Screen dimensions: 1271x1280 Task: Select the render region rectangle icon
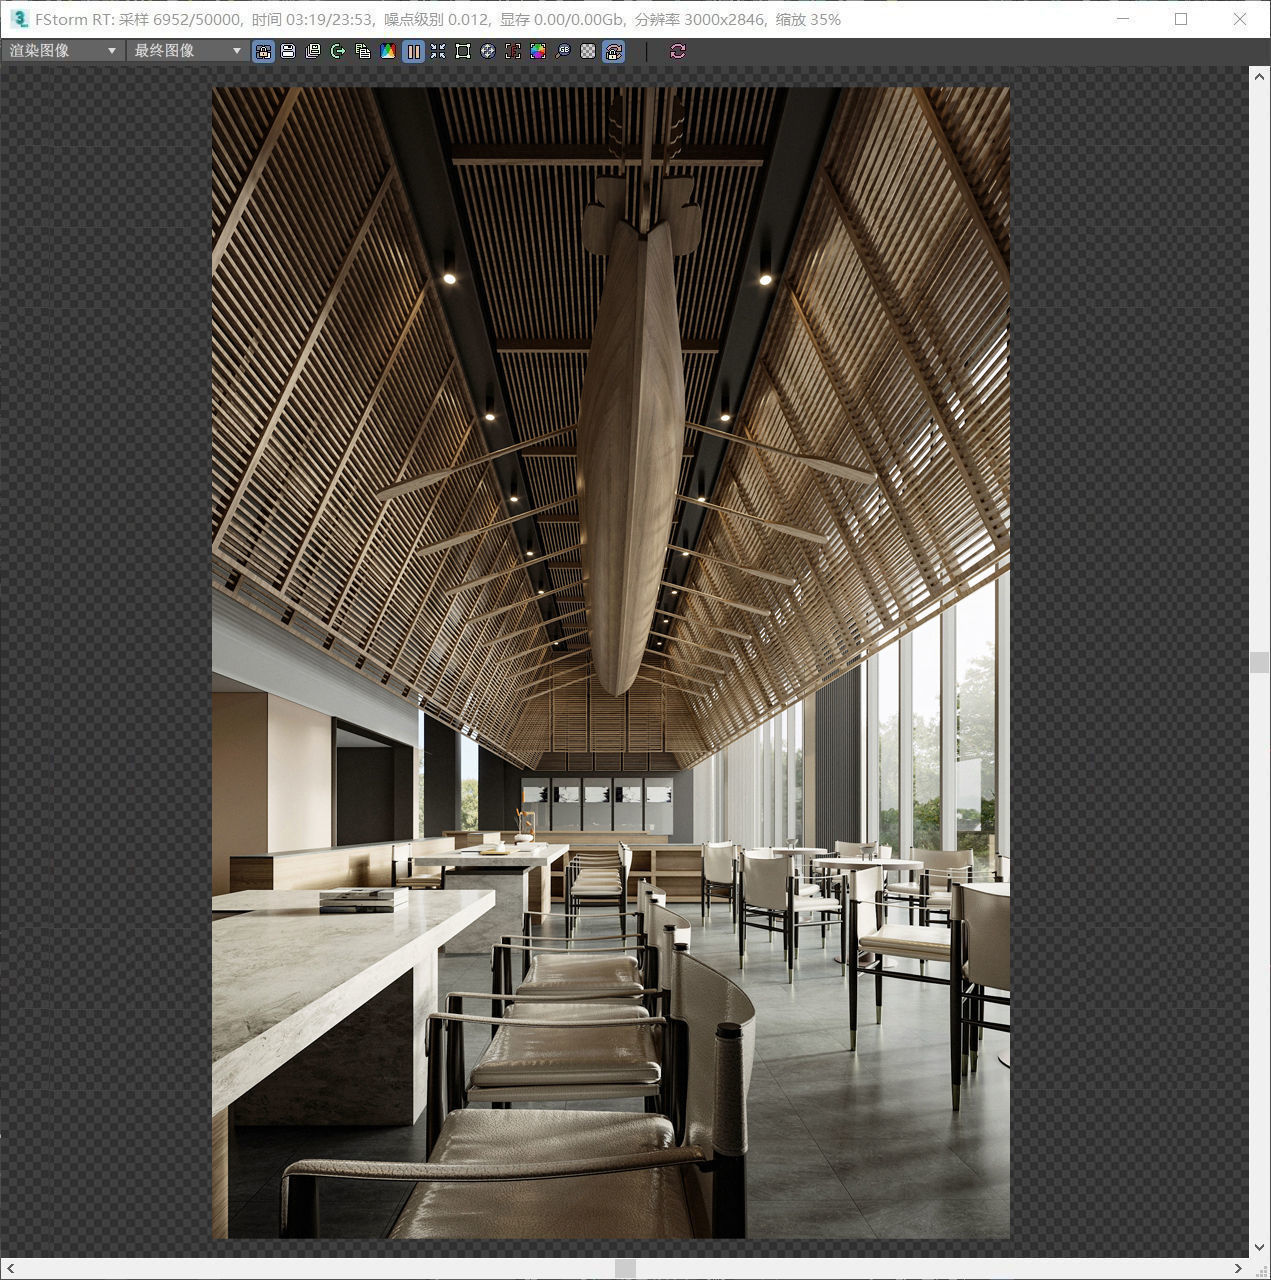pos(463,51)
